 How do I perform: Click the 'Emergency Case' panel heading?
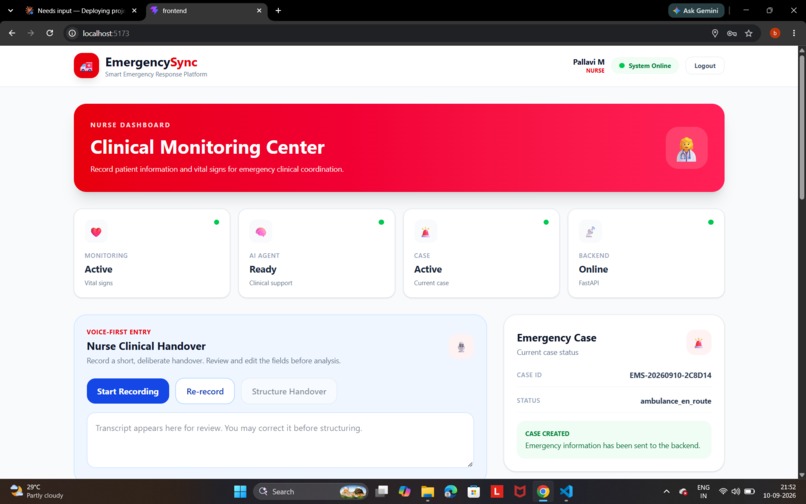point(556,338)
